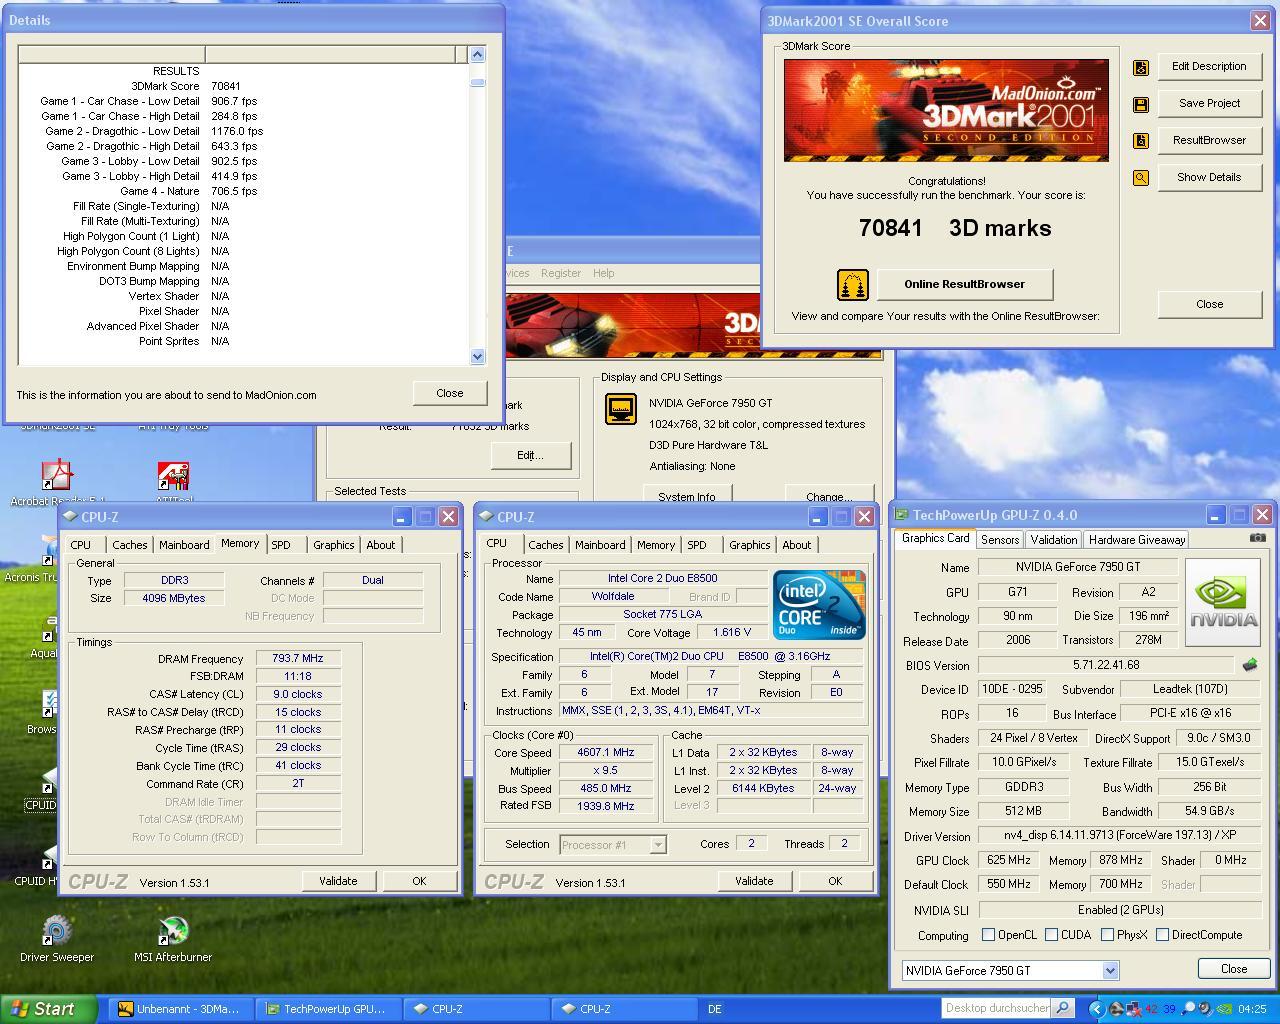Switch to the Validation tab in GPU-Z

click(1053, 540)
